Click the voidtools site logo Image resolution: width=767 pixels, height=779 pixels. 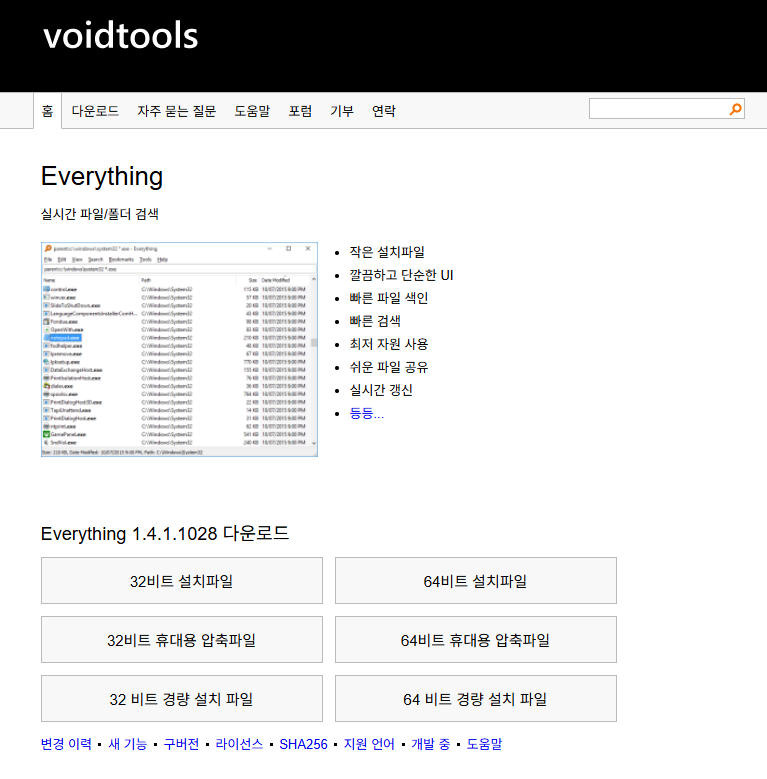(x=121, y=36)
